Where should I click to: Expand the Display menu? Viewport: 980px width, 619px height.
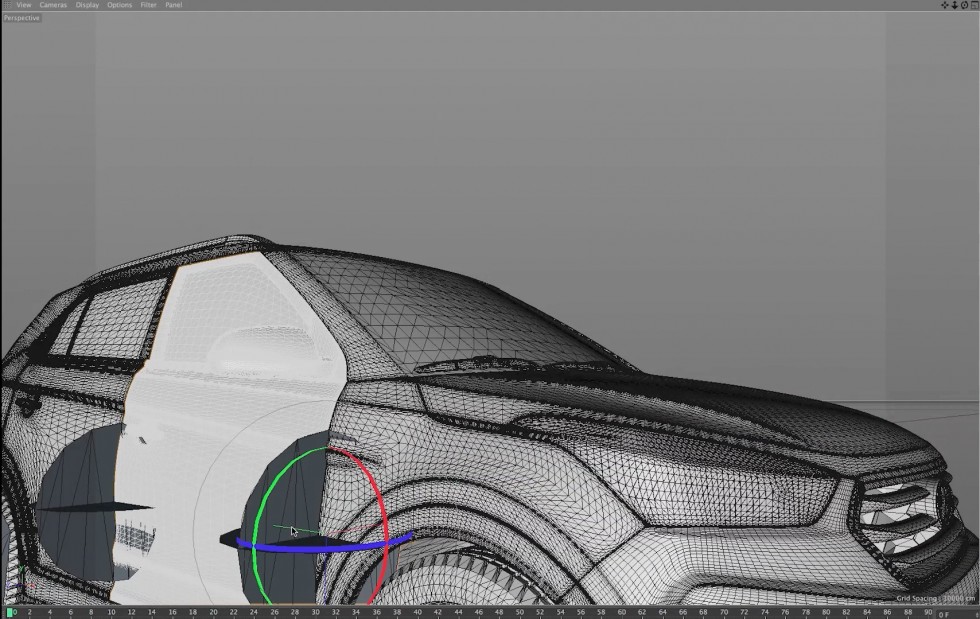coord(86,5)
